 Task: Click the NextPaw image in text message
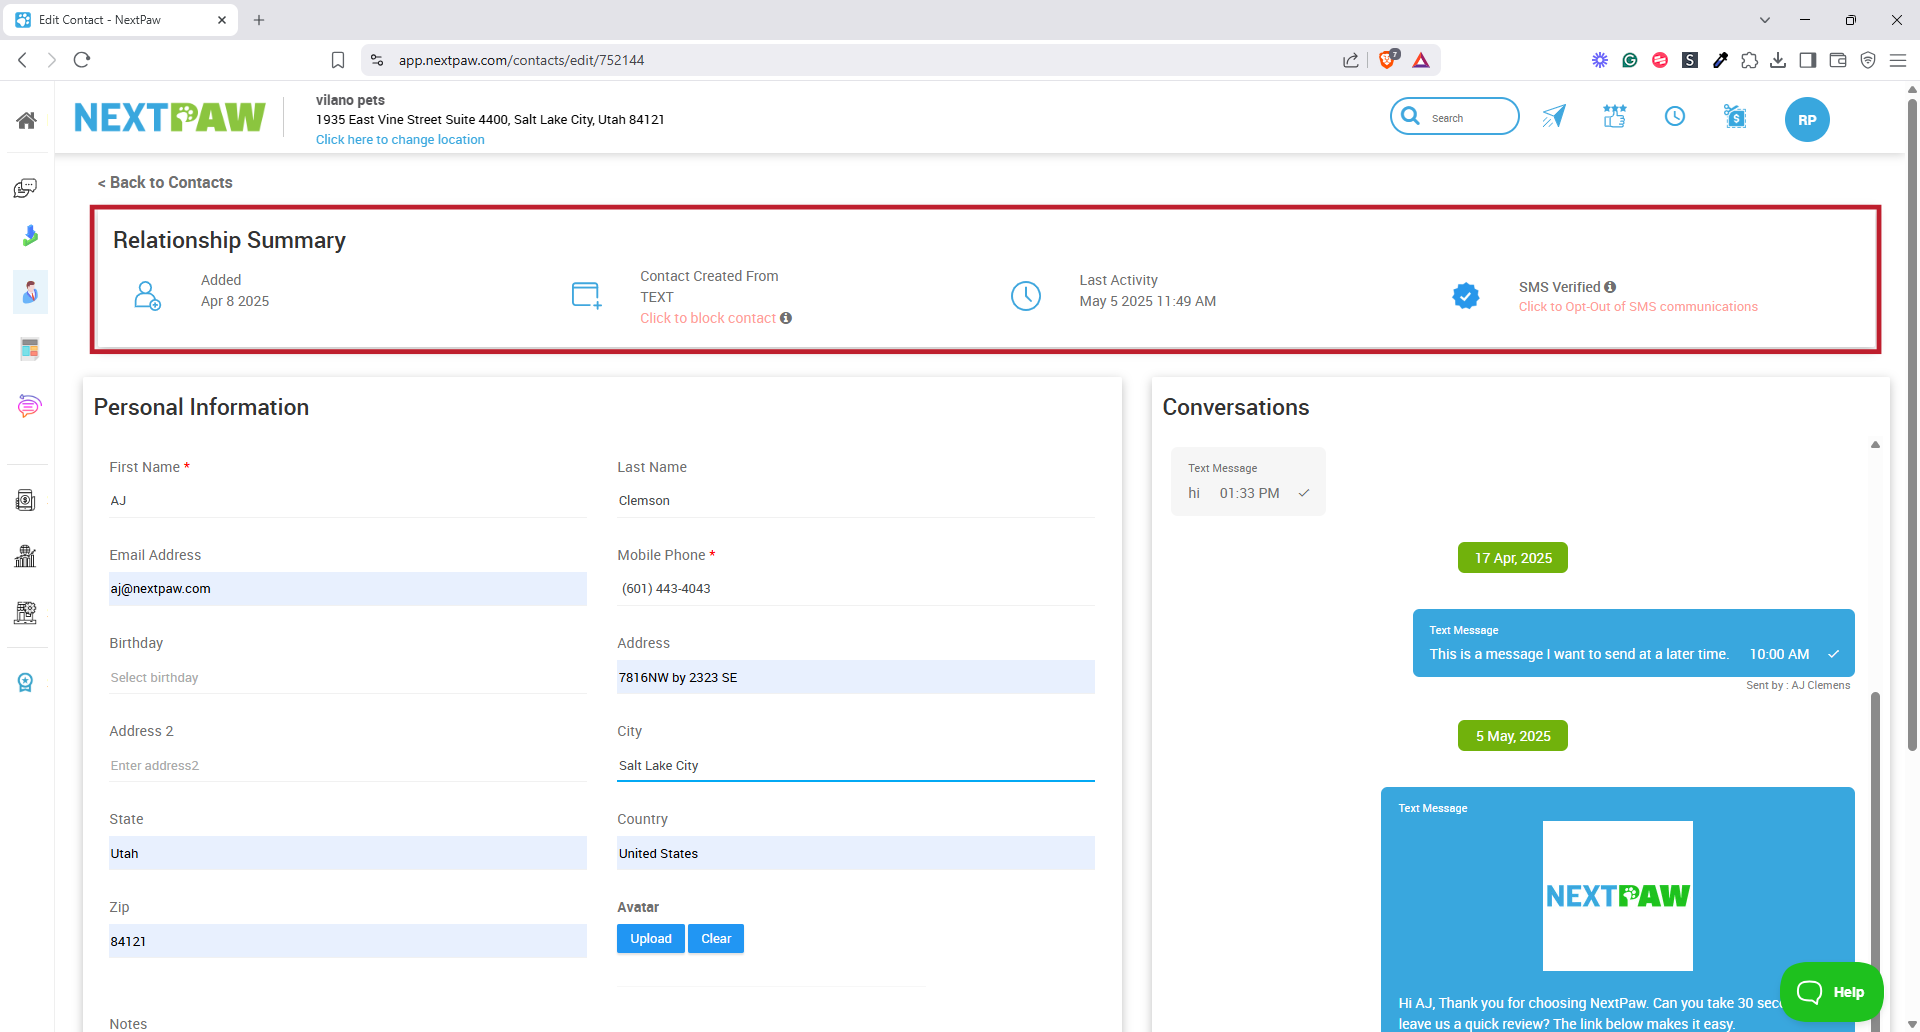coord(1618,896)
